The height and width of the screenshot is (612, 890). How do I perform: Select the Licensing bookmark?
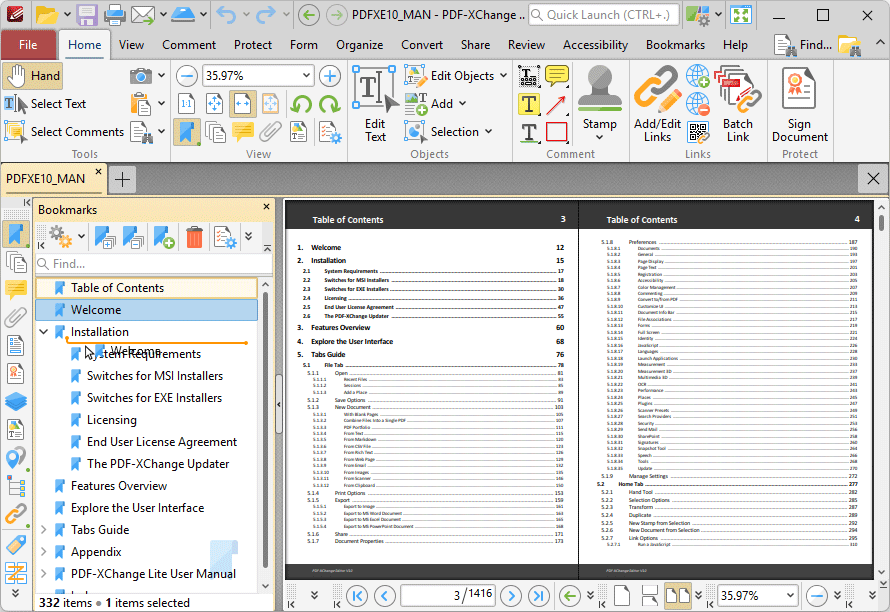[x=112, y=420]
